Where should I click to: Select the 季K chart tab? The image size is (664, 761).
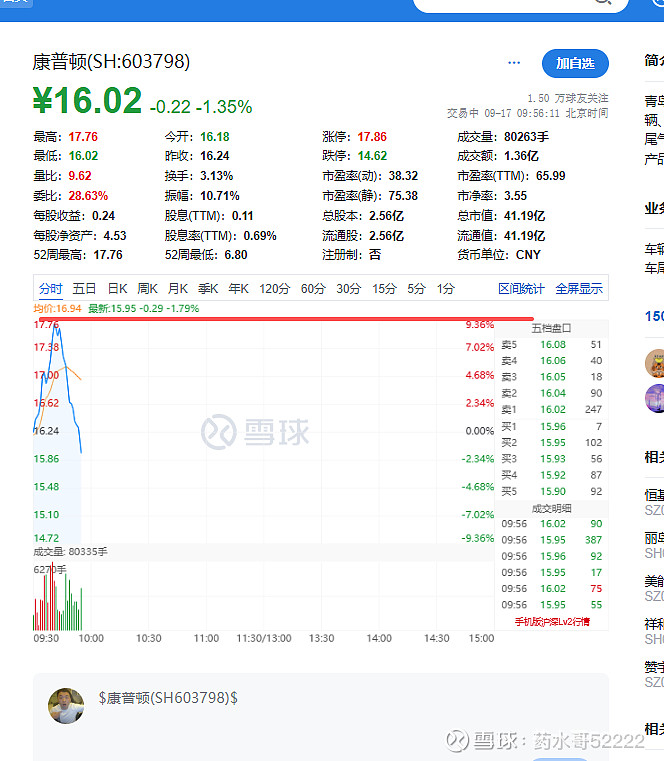[x=208, y=289]
